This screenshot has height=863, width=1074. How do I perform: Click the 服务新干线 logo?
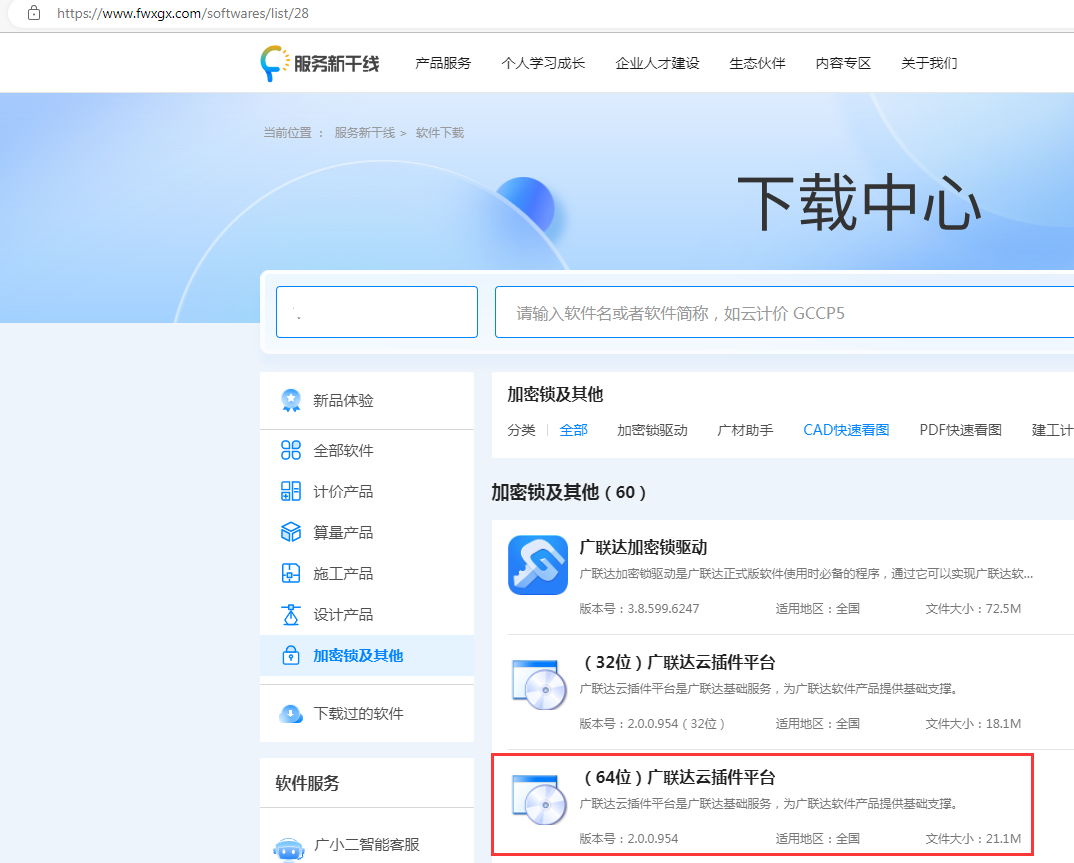click(x=320, y=64)
